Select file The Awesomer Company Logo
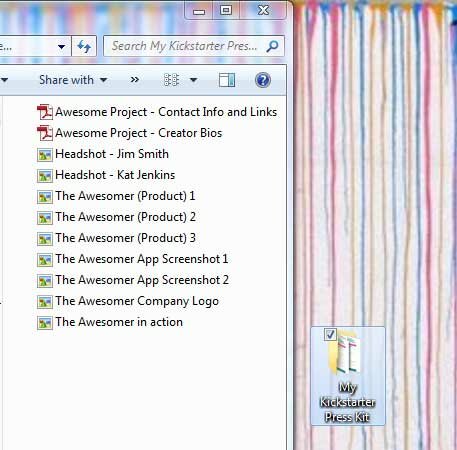 pos(128,301)
